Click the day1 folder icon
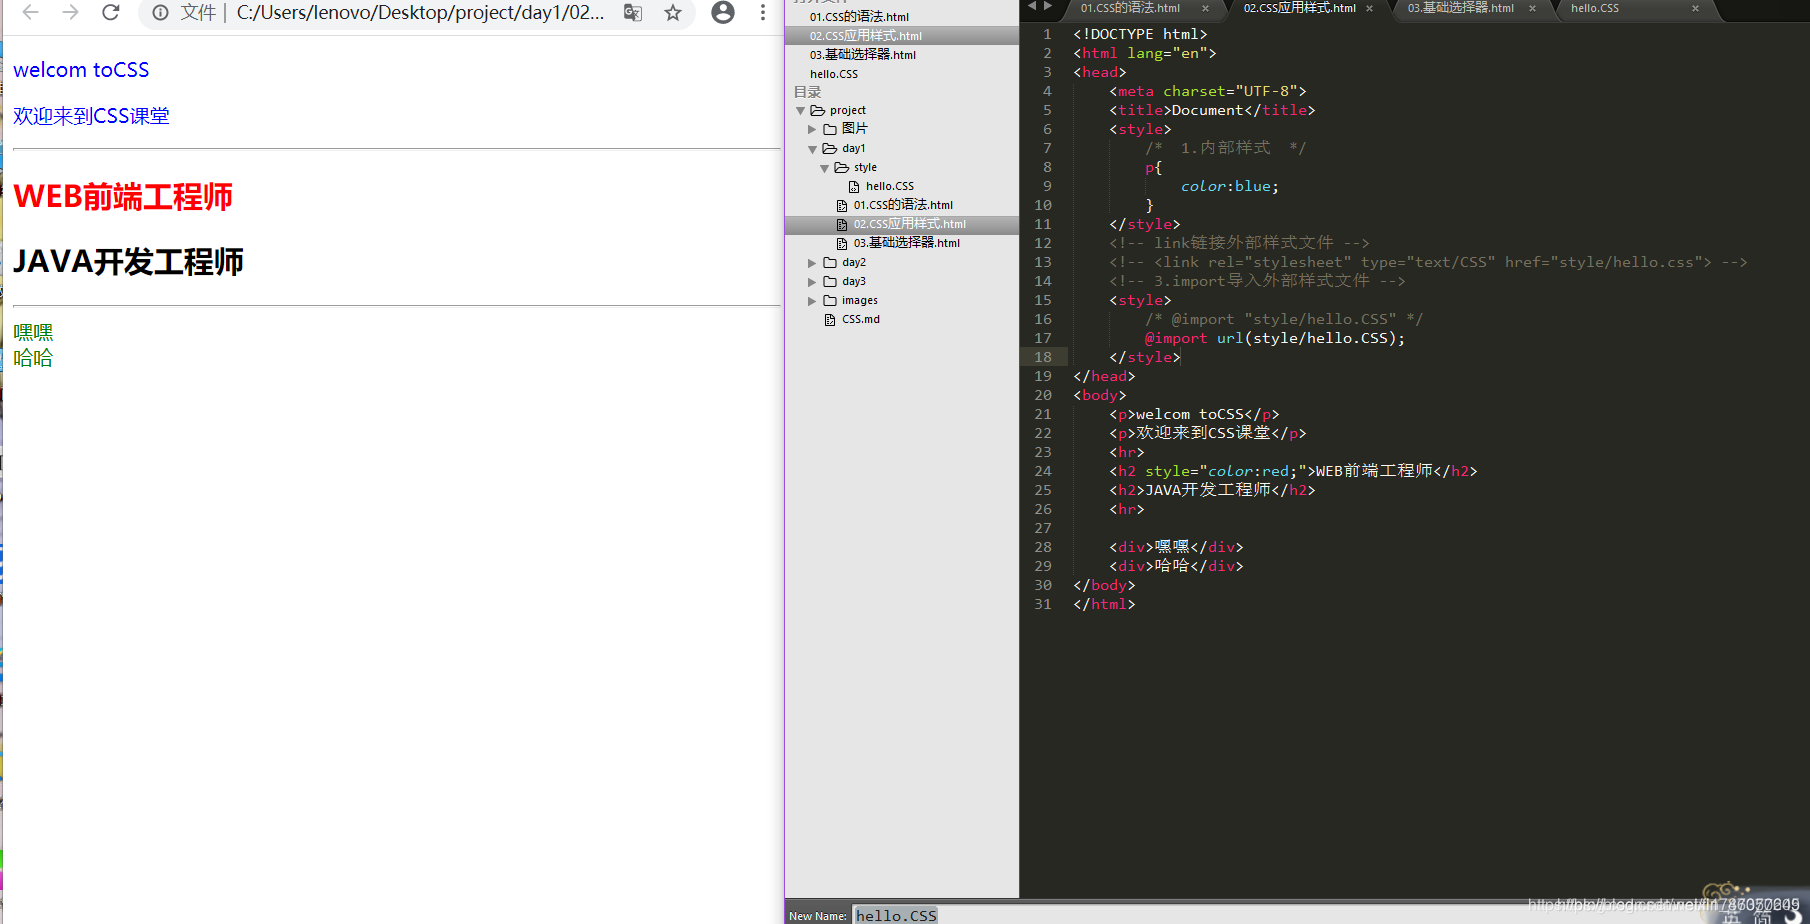Image resolution: width=1810 pixels, height=924 pixels. click(830, 148)
